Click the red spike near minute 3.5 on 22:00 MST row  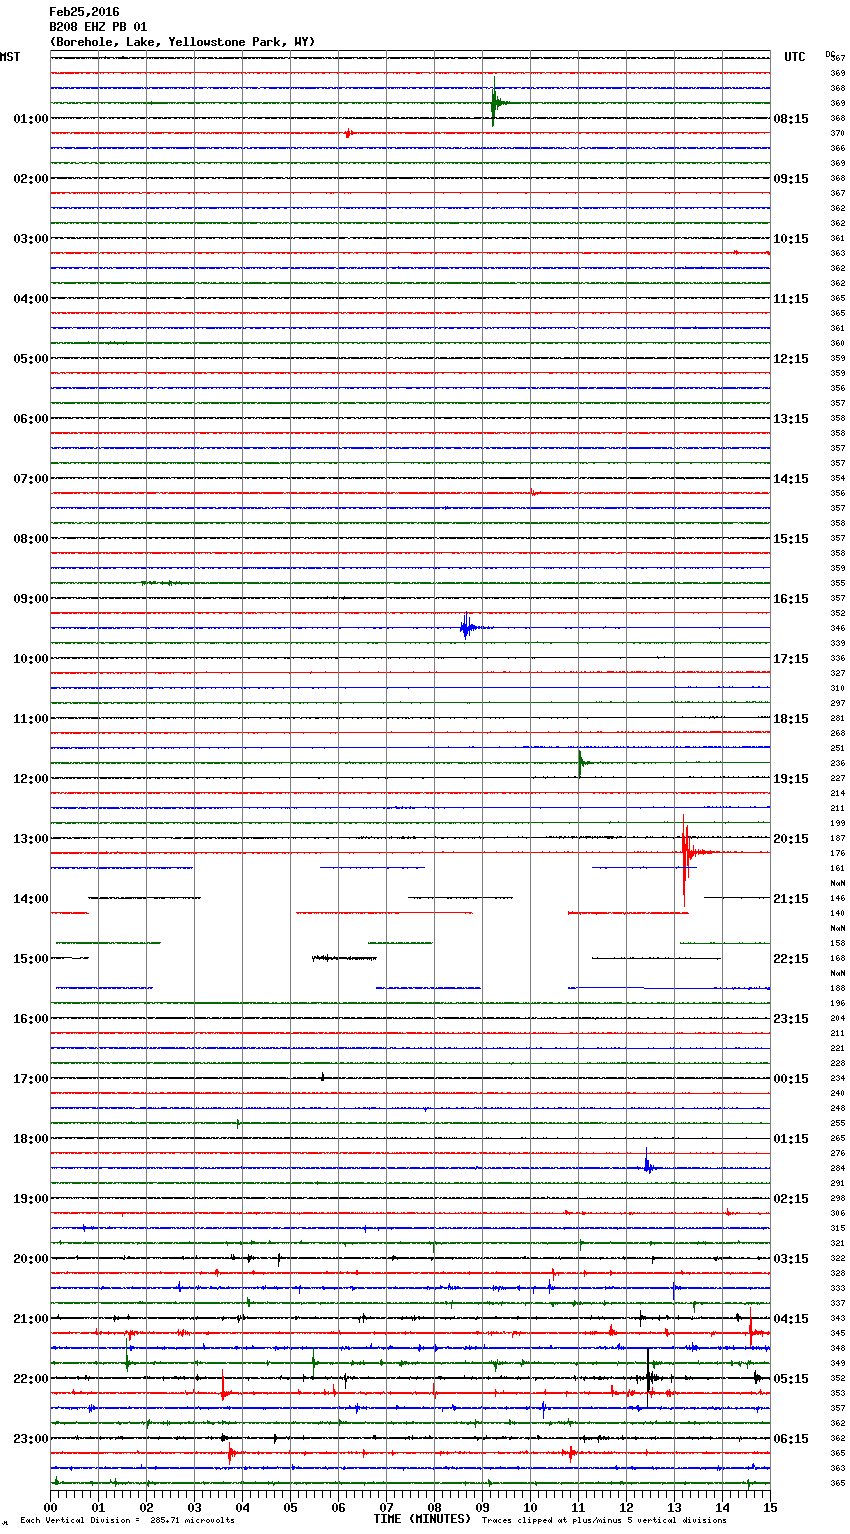click(224, 1388)
